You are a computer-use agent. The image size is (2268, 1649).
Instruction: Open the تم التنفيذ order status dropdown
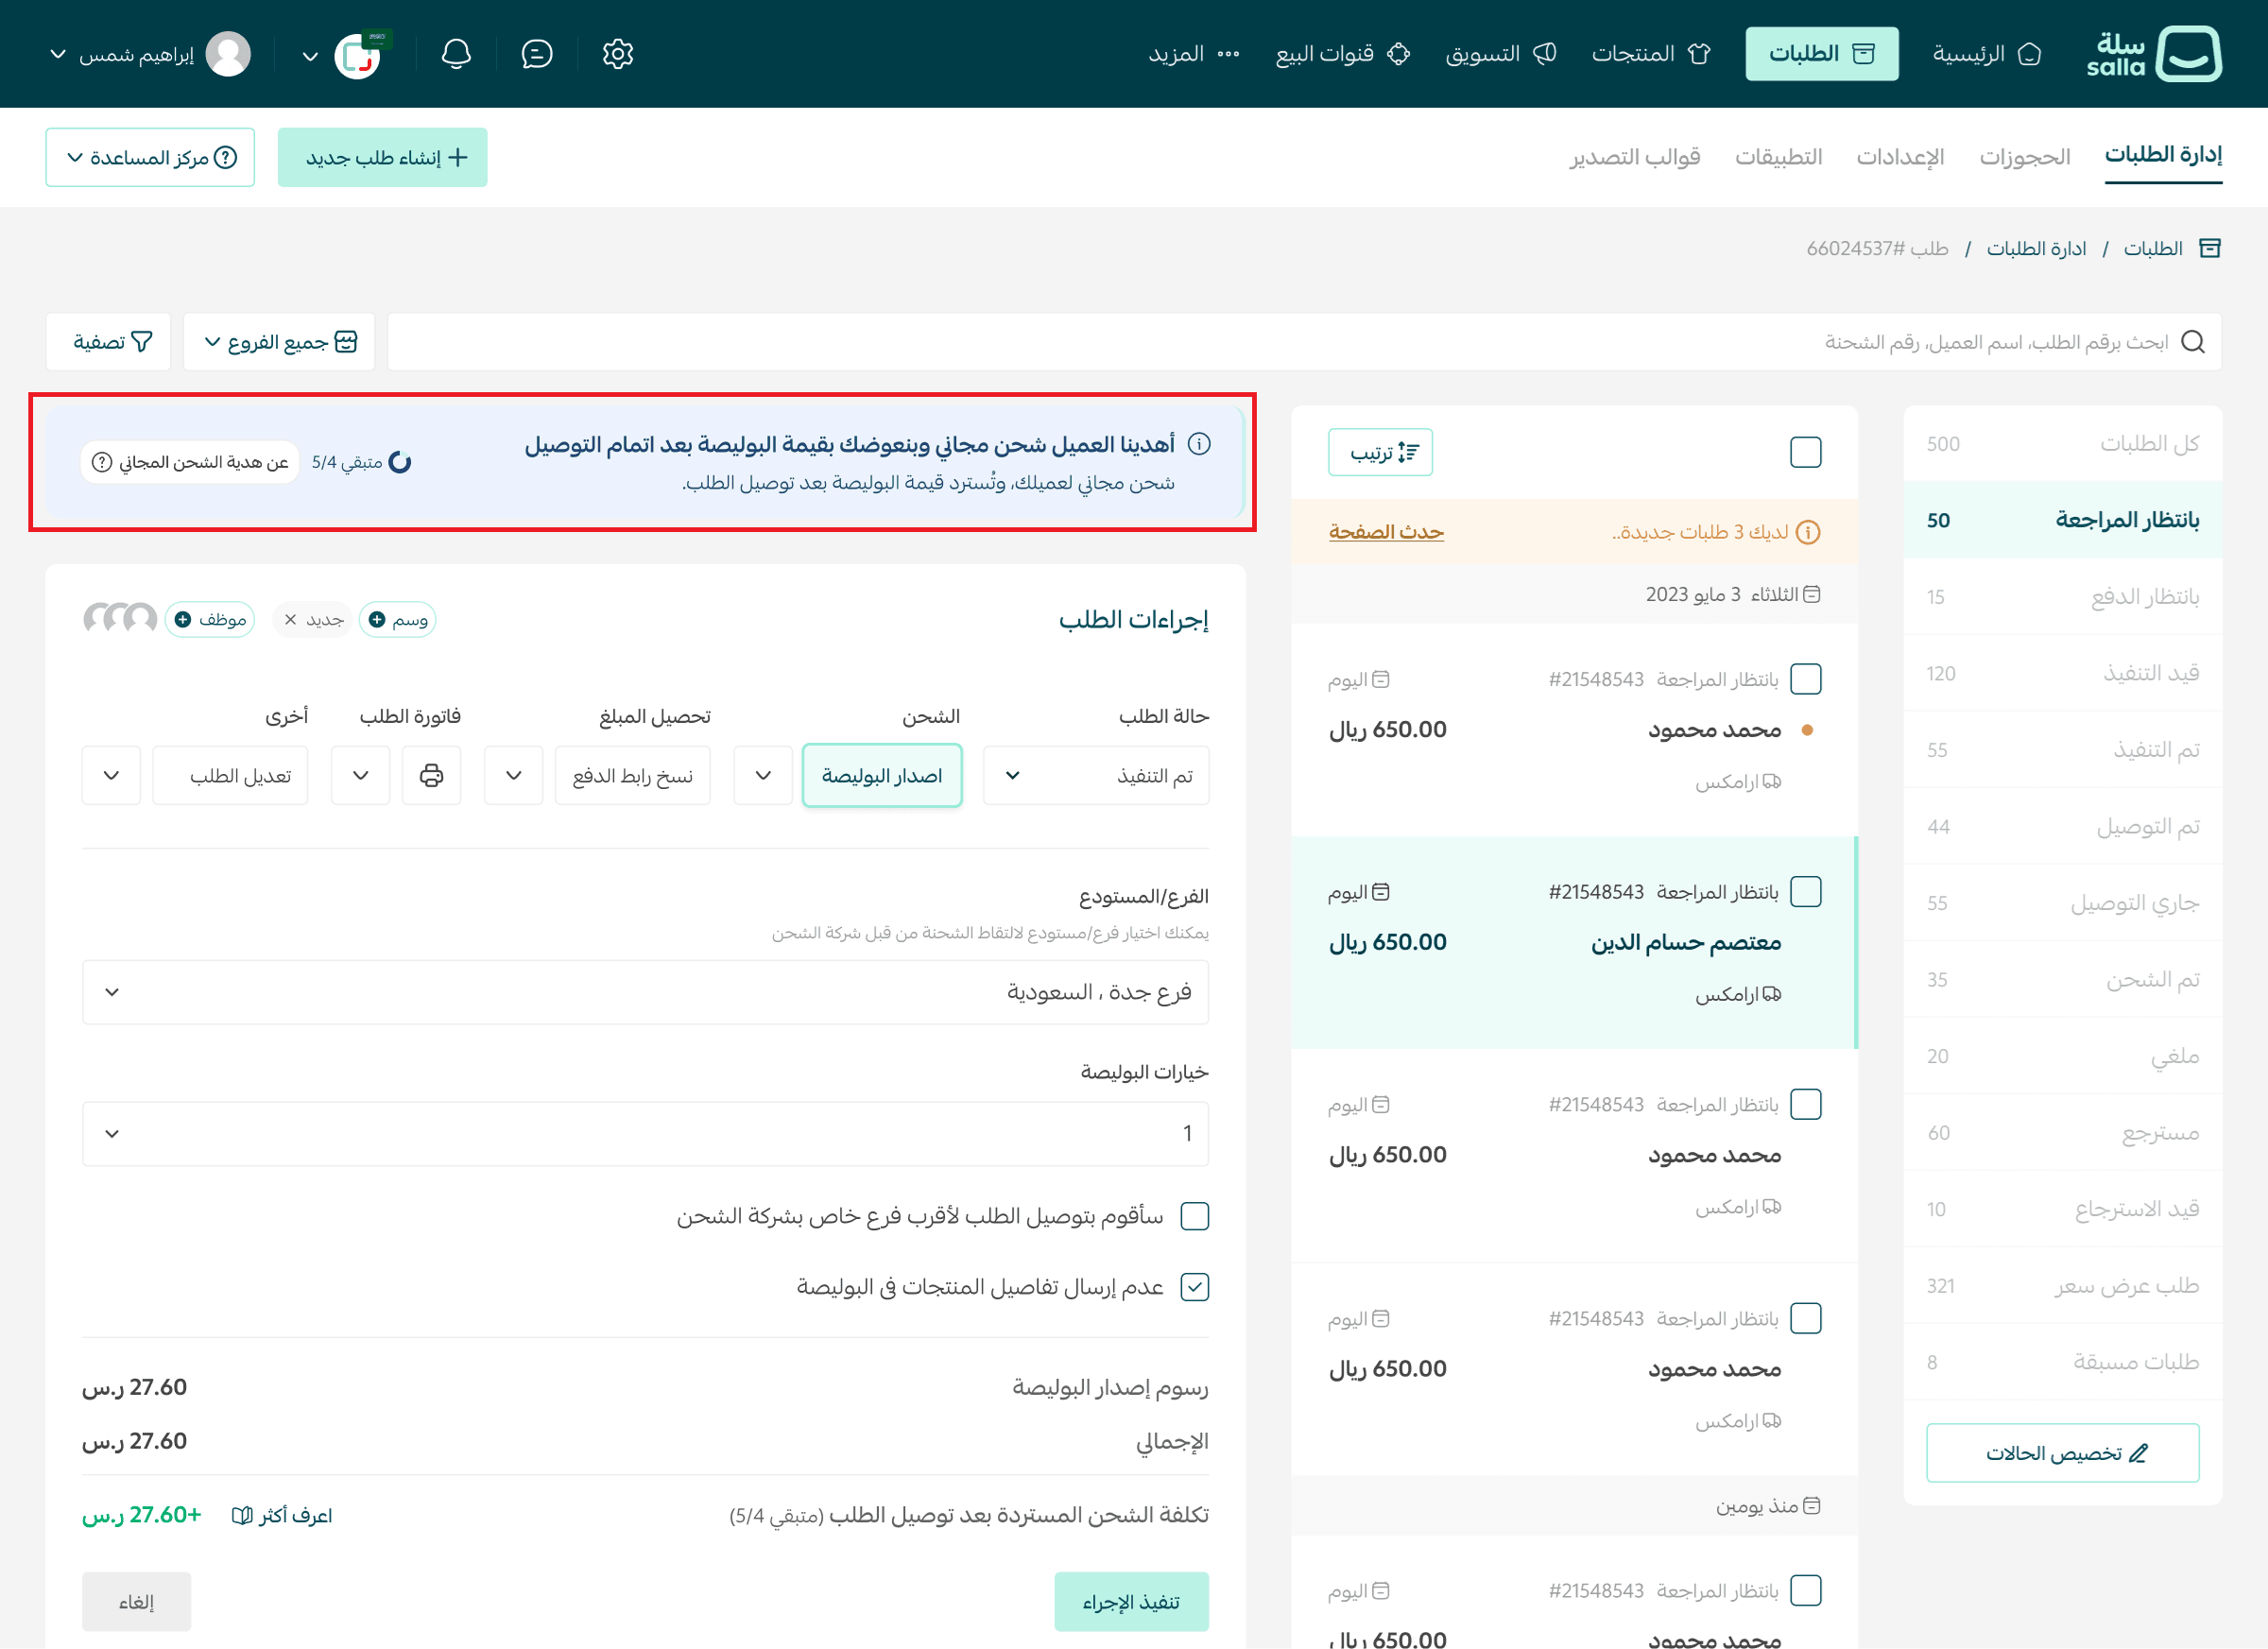pos(1096,775)
